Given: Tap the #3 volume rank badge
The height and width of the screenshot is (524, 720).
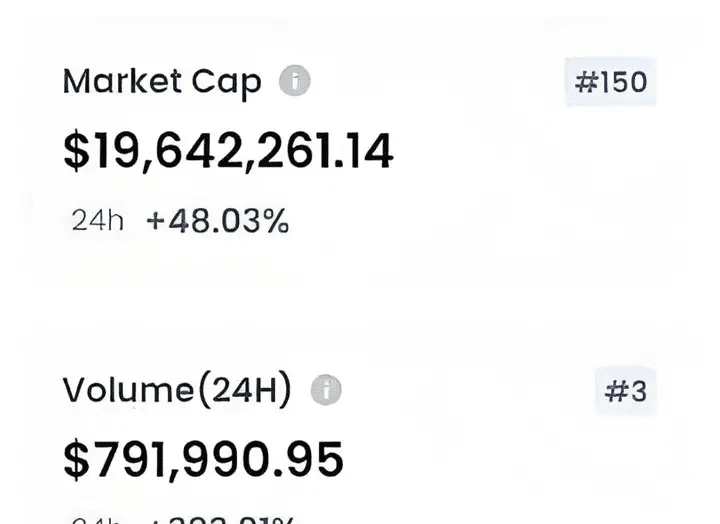Looking at the screenshot, I should 626,391.
